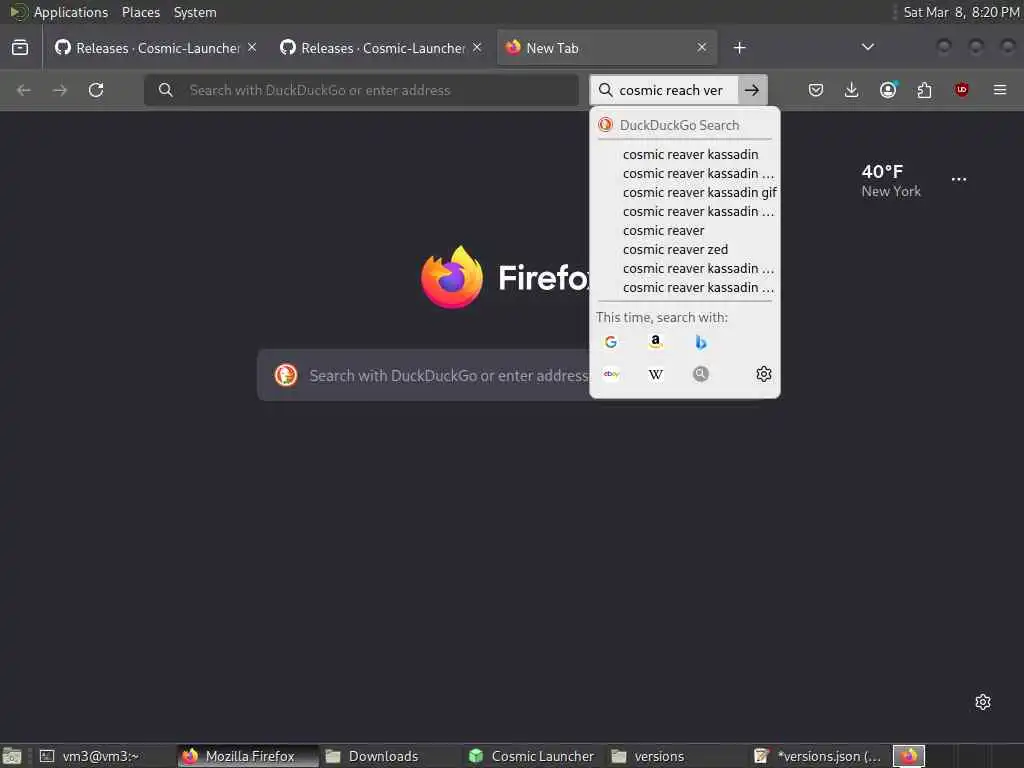Screen dimensions: 1024x768
Task: Open the System menu
Action: 195,12
